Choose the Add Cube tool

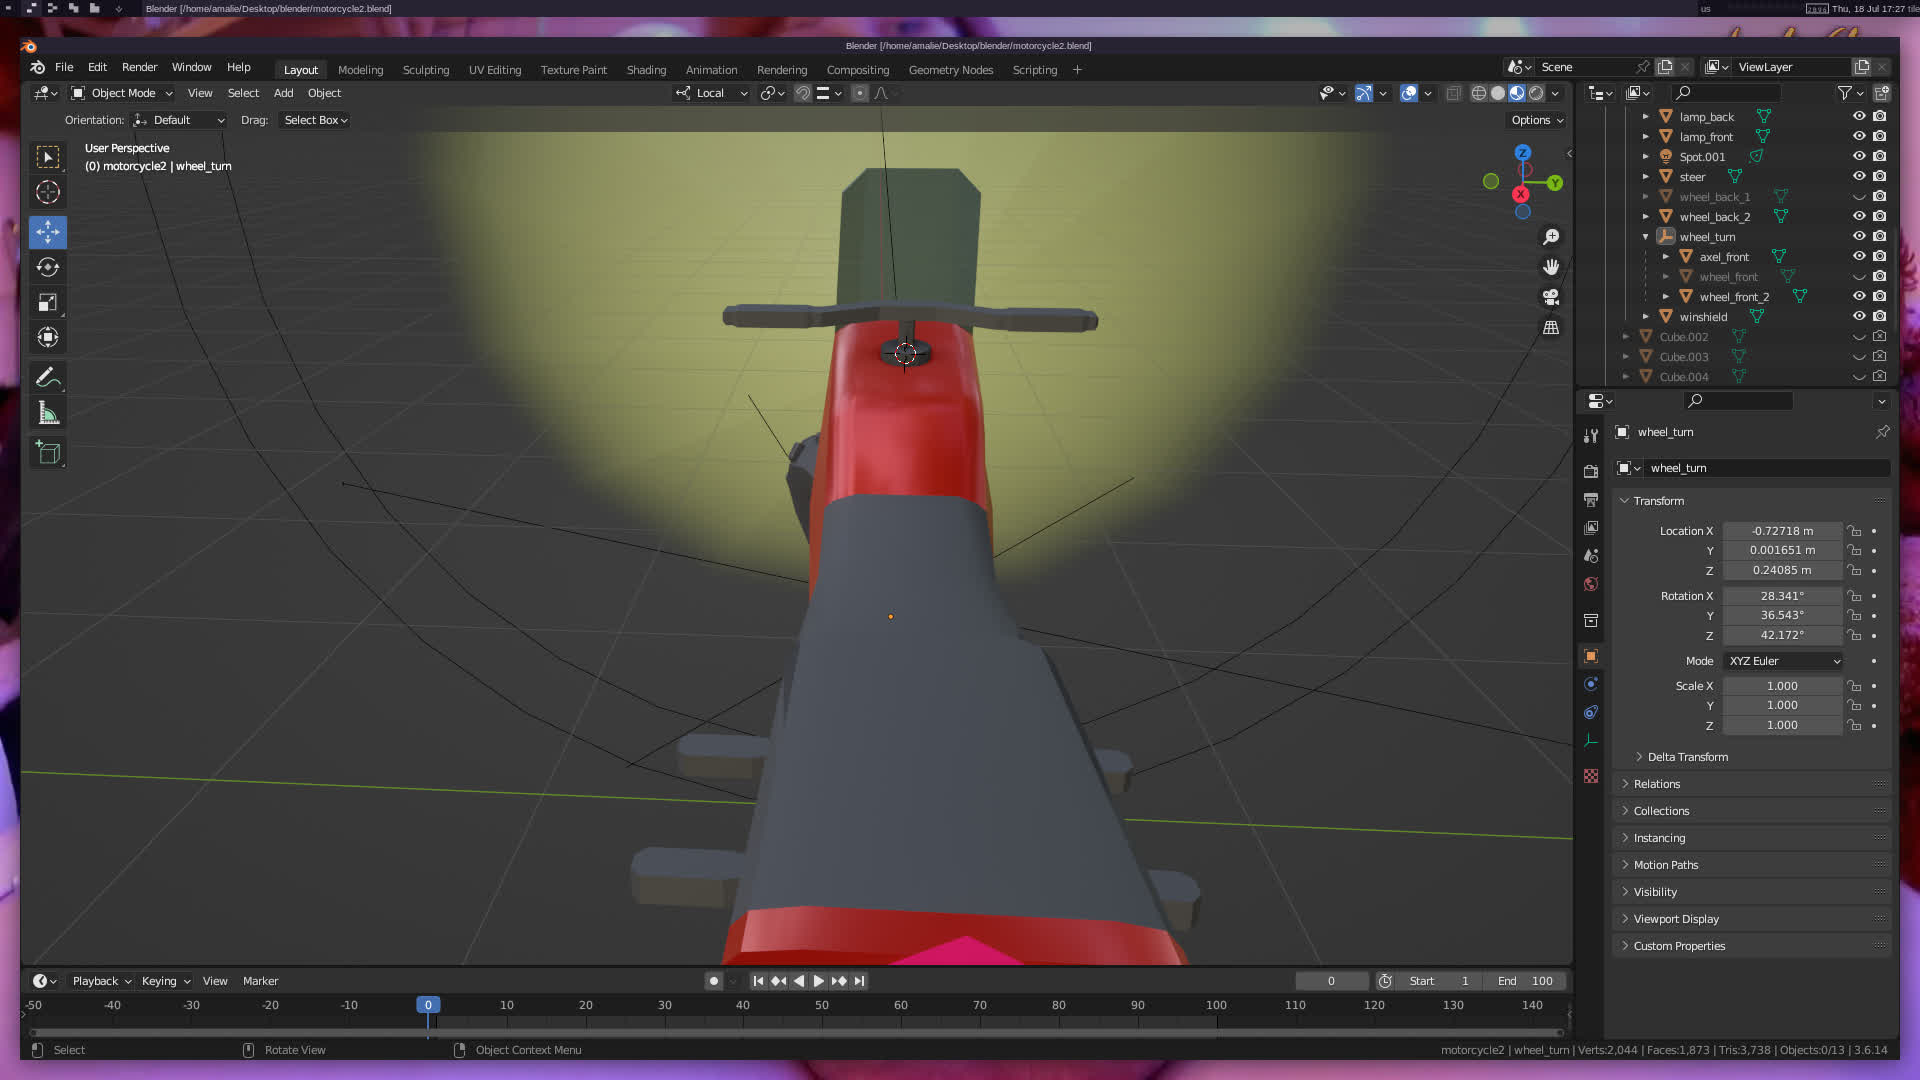pyautogui.click(x=48, y=453)
